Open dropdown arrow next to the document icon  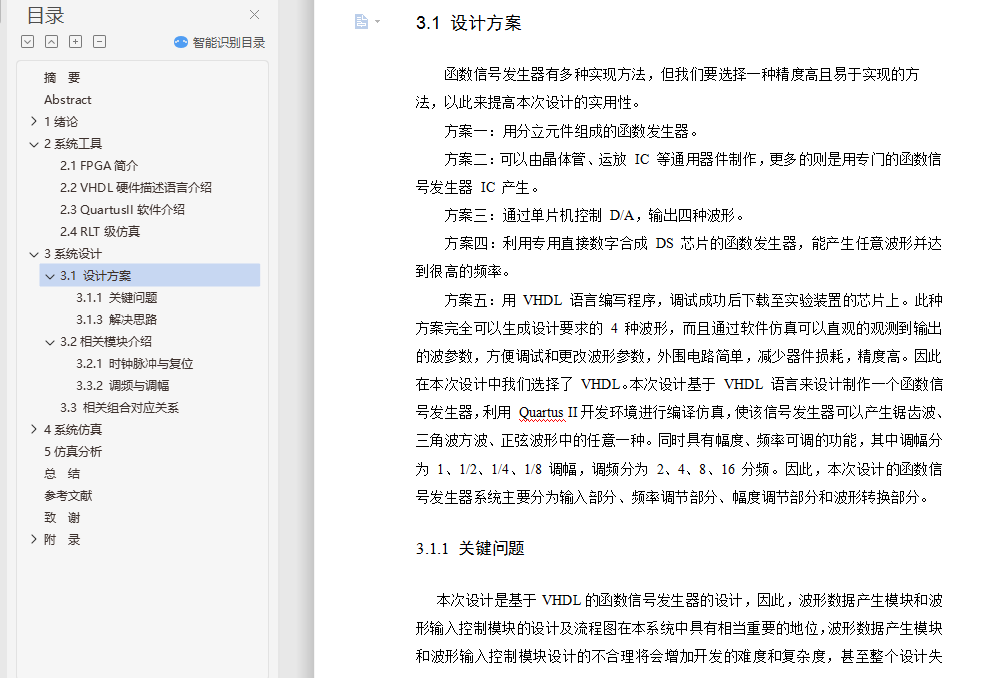(378, 22)
